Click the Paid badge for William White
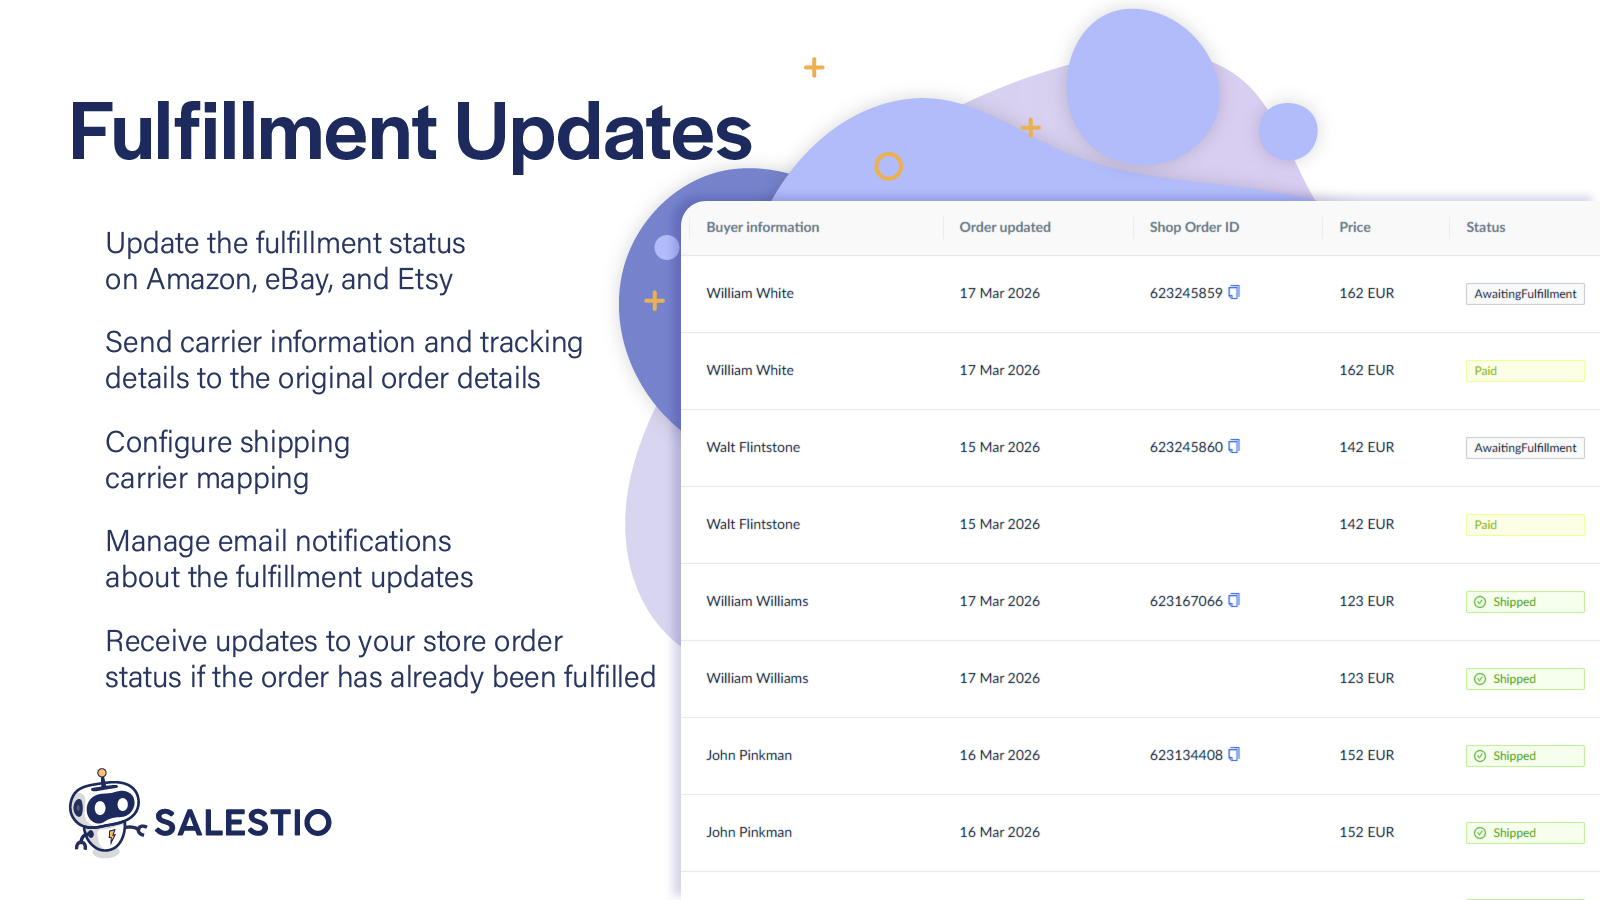This screenshot has height=900, width=1600. click(x=1524, y=371)
